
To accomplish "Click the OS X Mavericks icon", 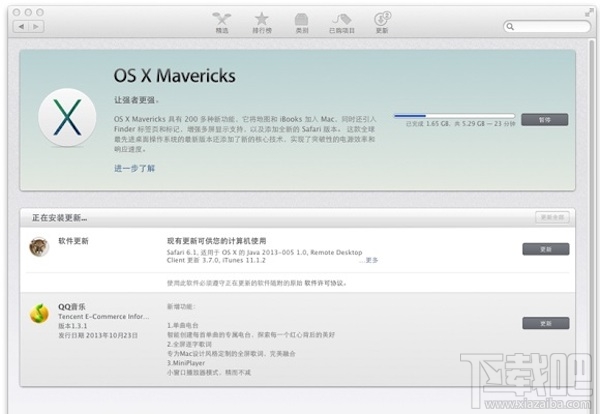I will pyautogui.click(x=67, y=122).
